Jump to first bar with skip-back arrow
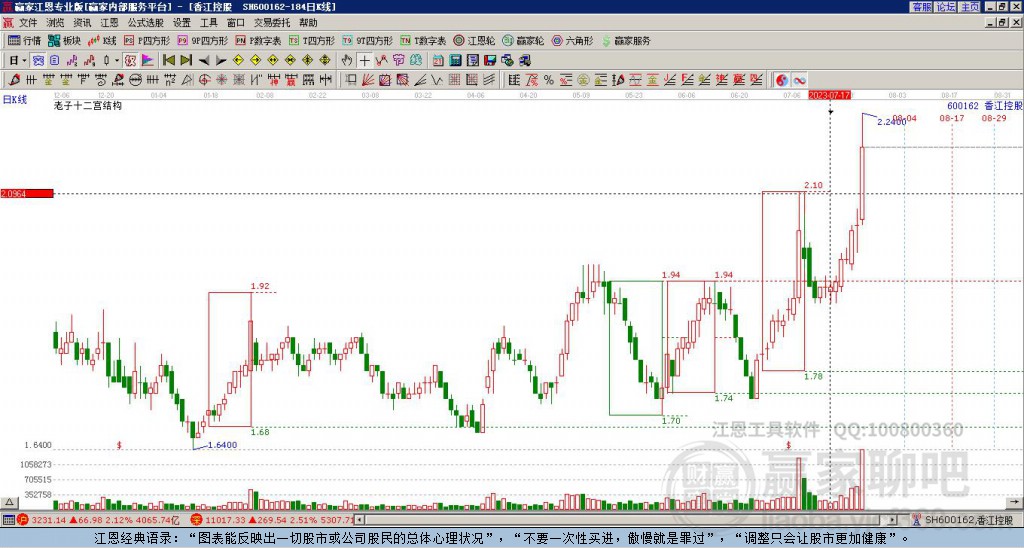 (x=168, y=61)
